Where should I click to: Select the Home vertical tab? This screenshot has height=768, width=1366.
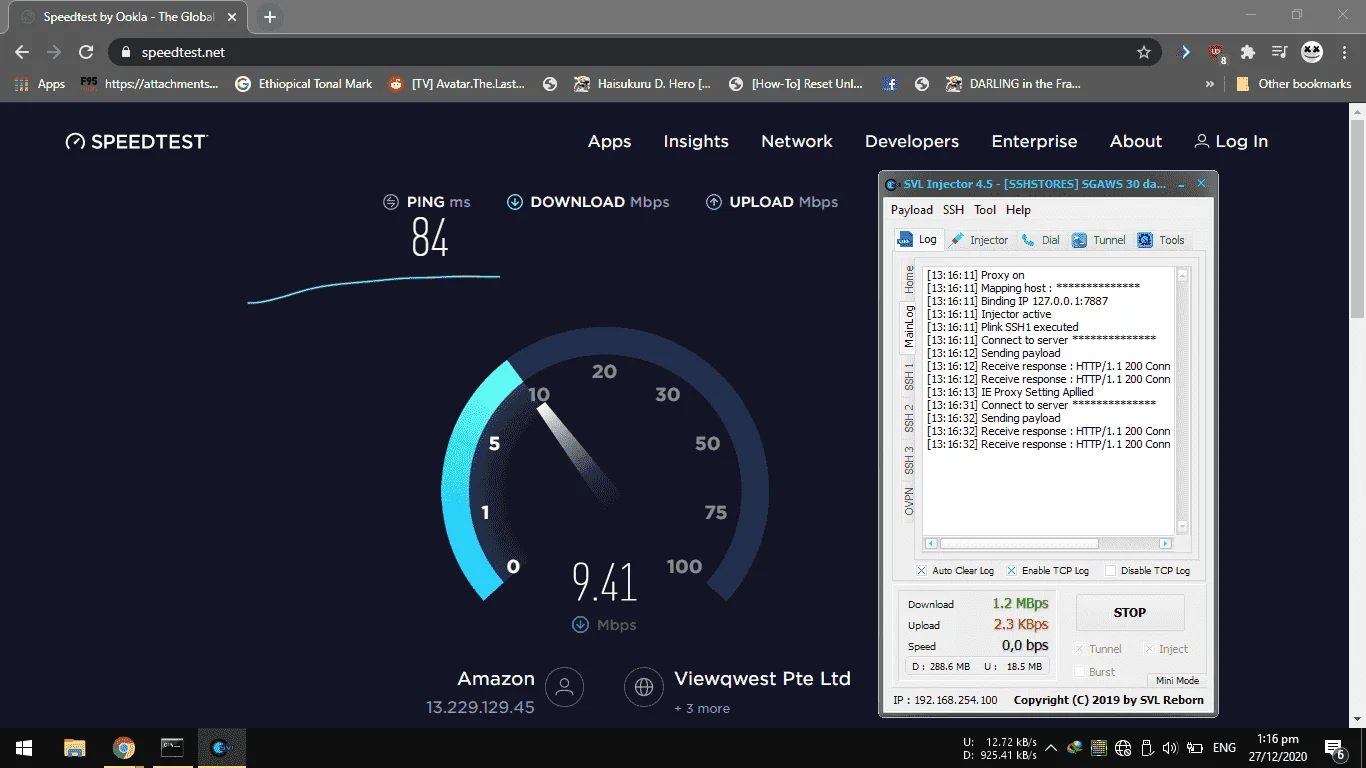coord(909,279)
